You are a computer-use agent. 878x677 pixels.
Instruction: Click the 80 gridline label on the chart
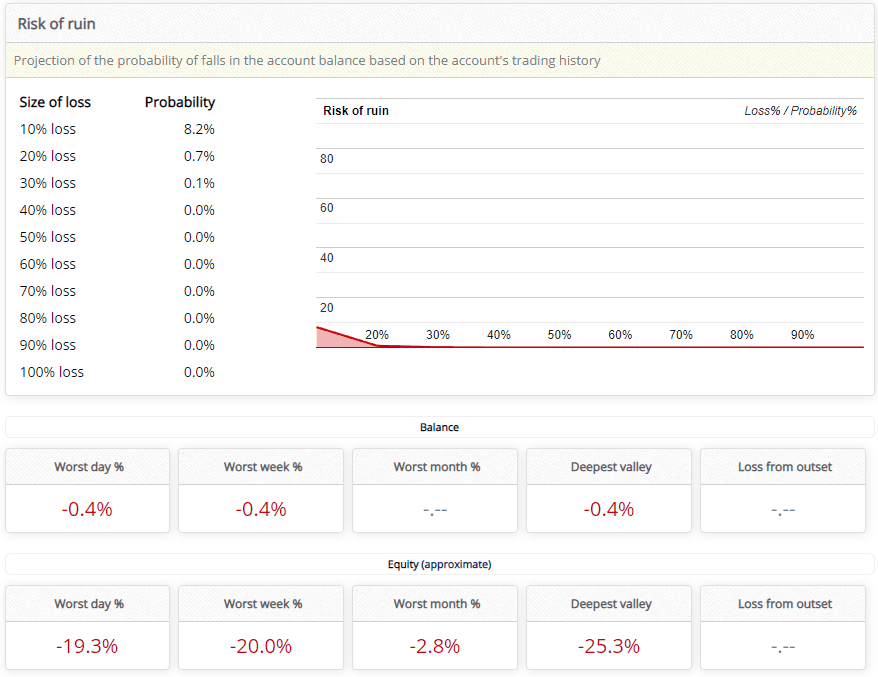pyautogui.click(x=326, y=158)
